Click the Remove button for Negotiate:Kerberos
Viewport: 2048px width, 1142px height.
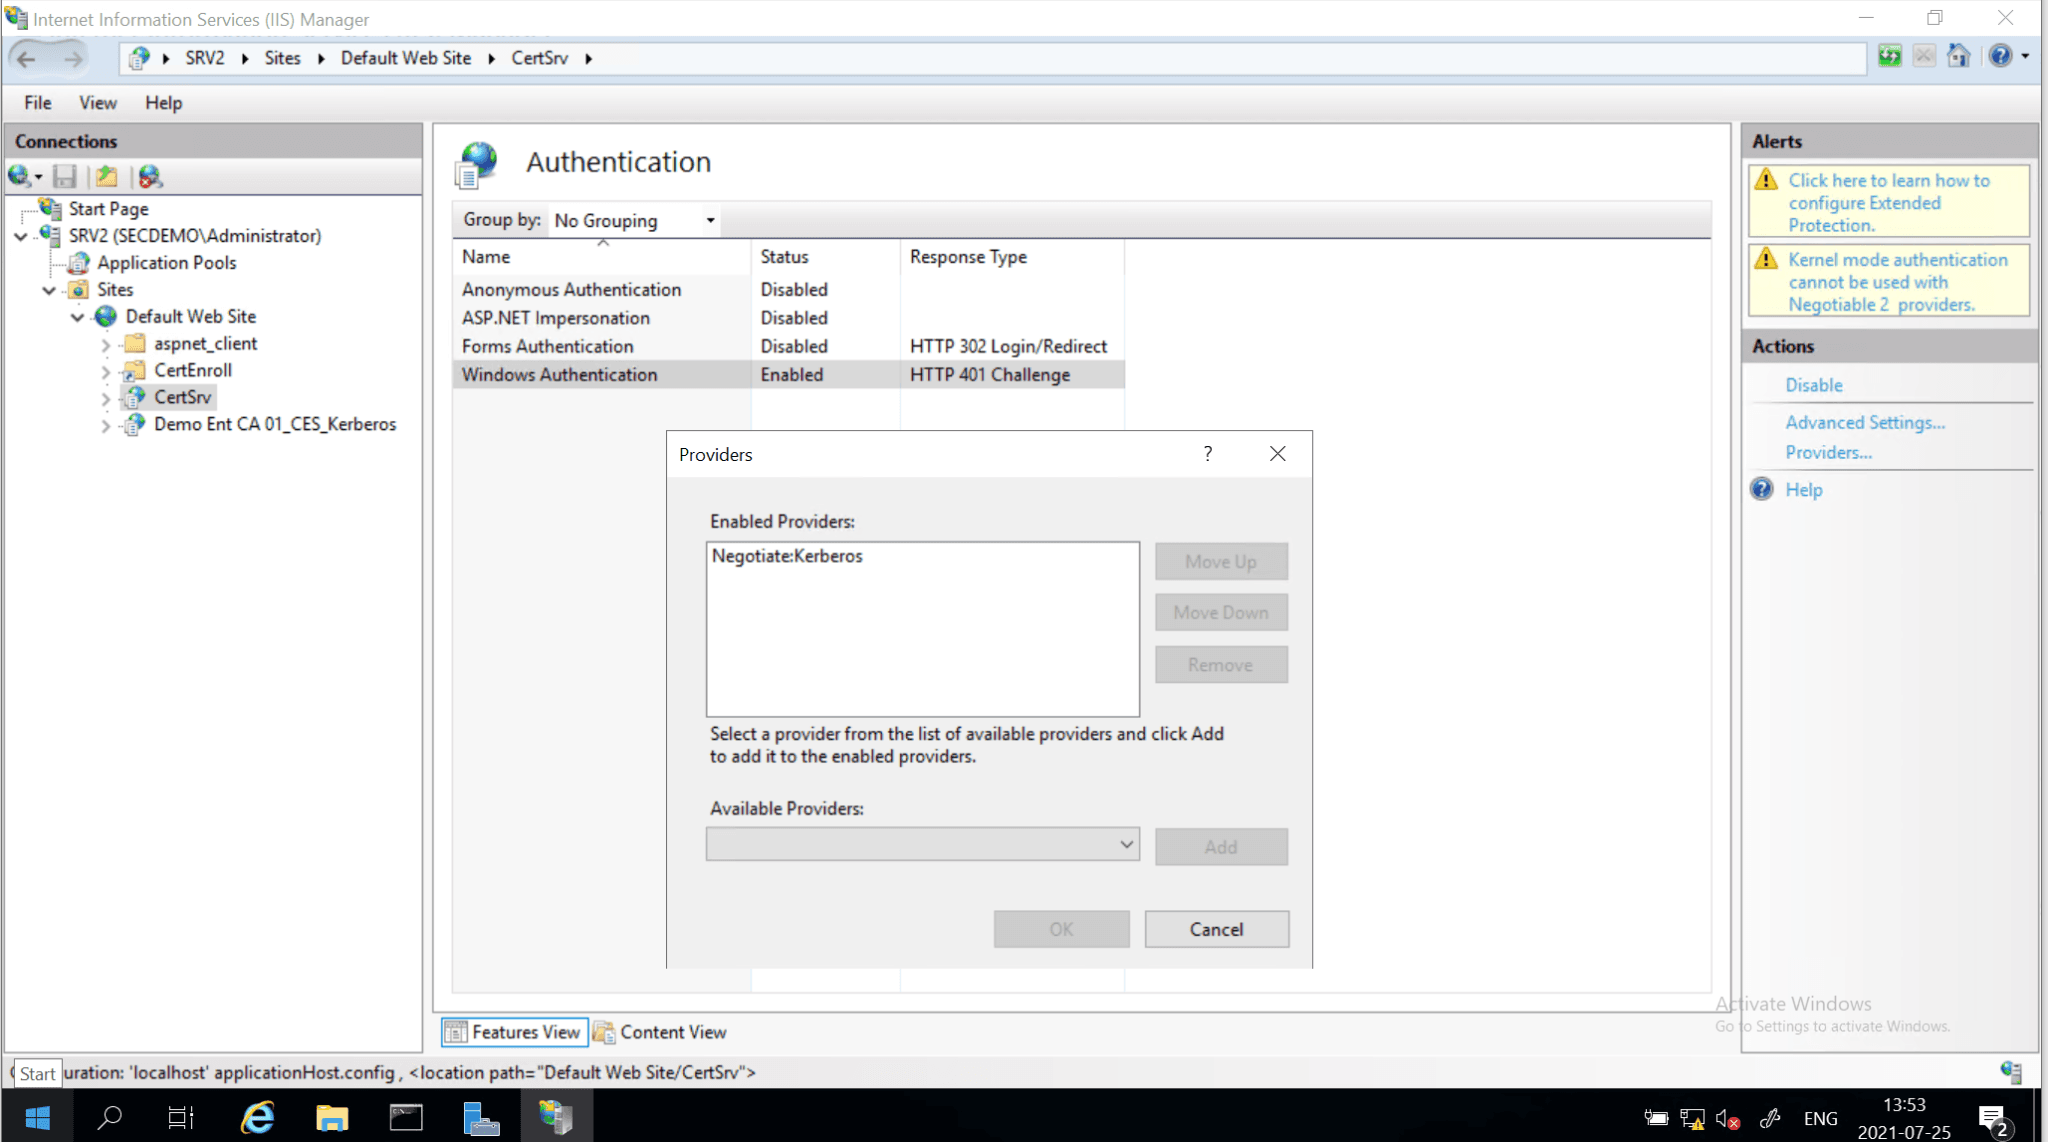pyautogui.click(x=1219, y=665)
